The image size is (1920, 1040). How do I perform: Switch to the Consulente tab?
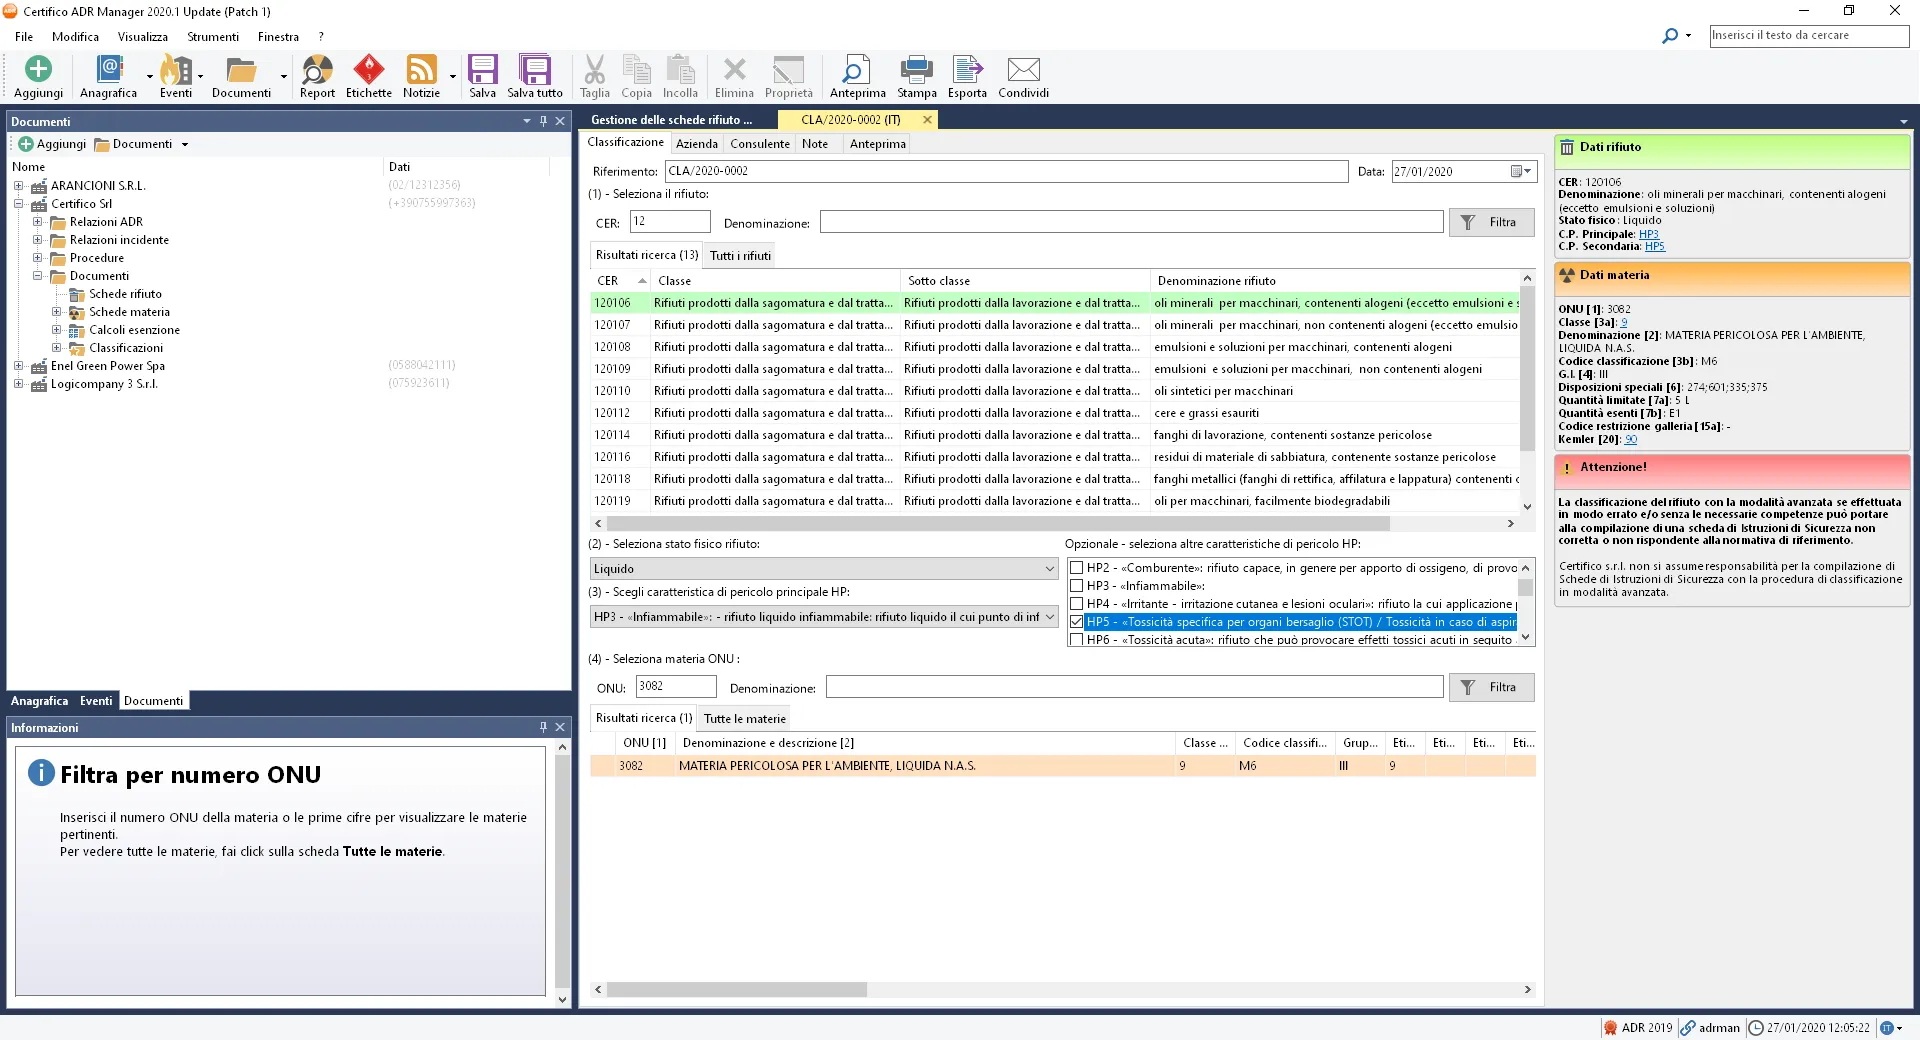[x=759, y=144]
